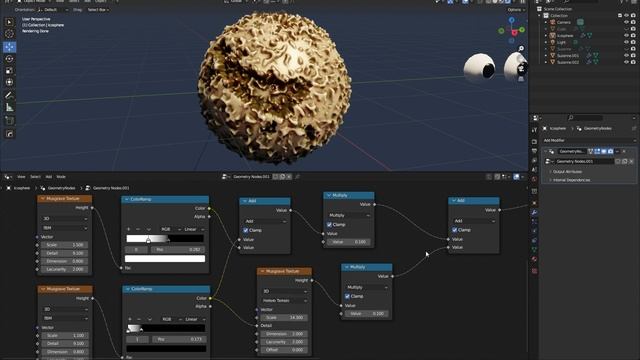Click the Value 0.100 field on upper Multiply node
The image size is (640, 360).
(x=349, y=242)
